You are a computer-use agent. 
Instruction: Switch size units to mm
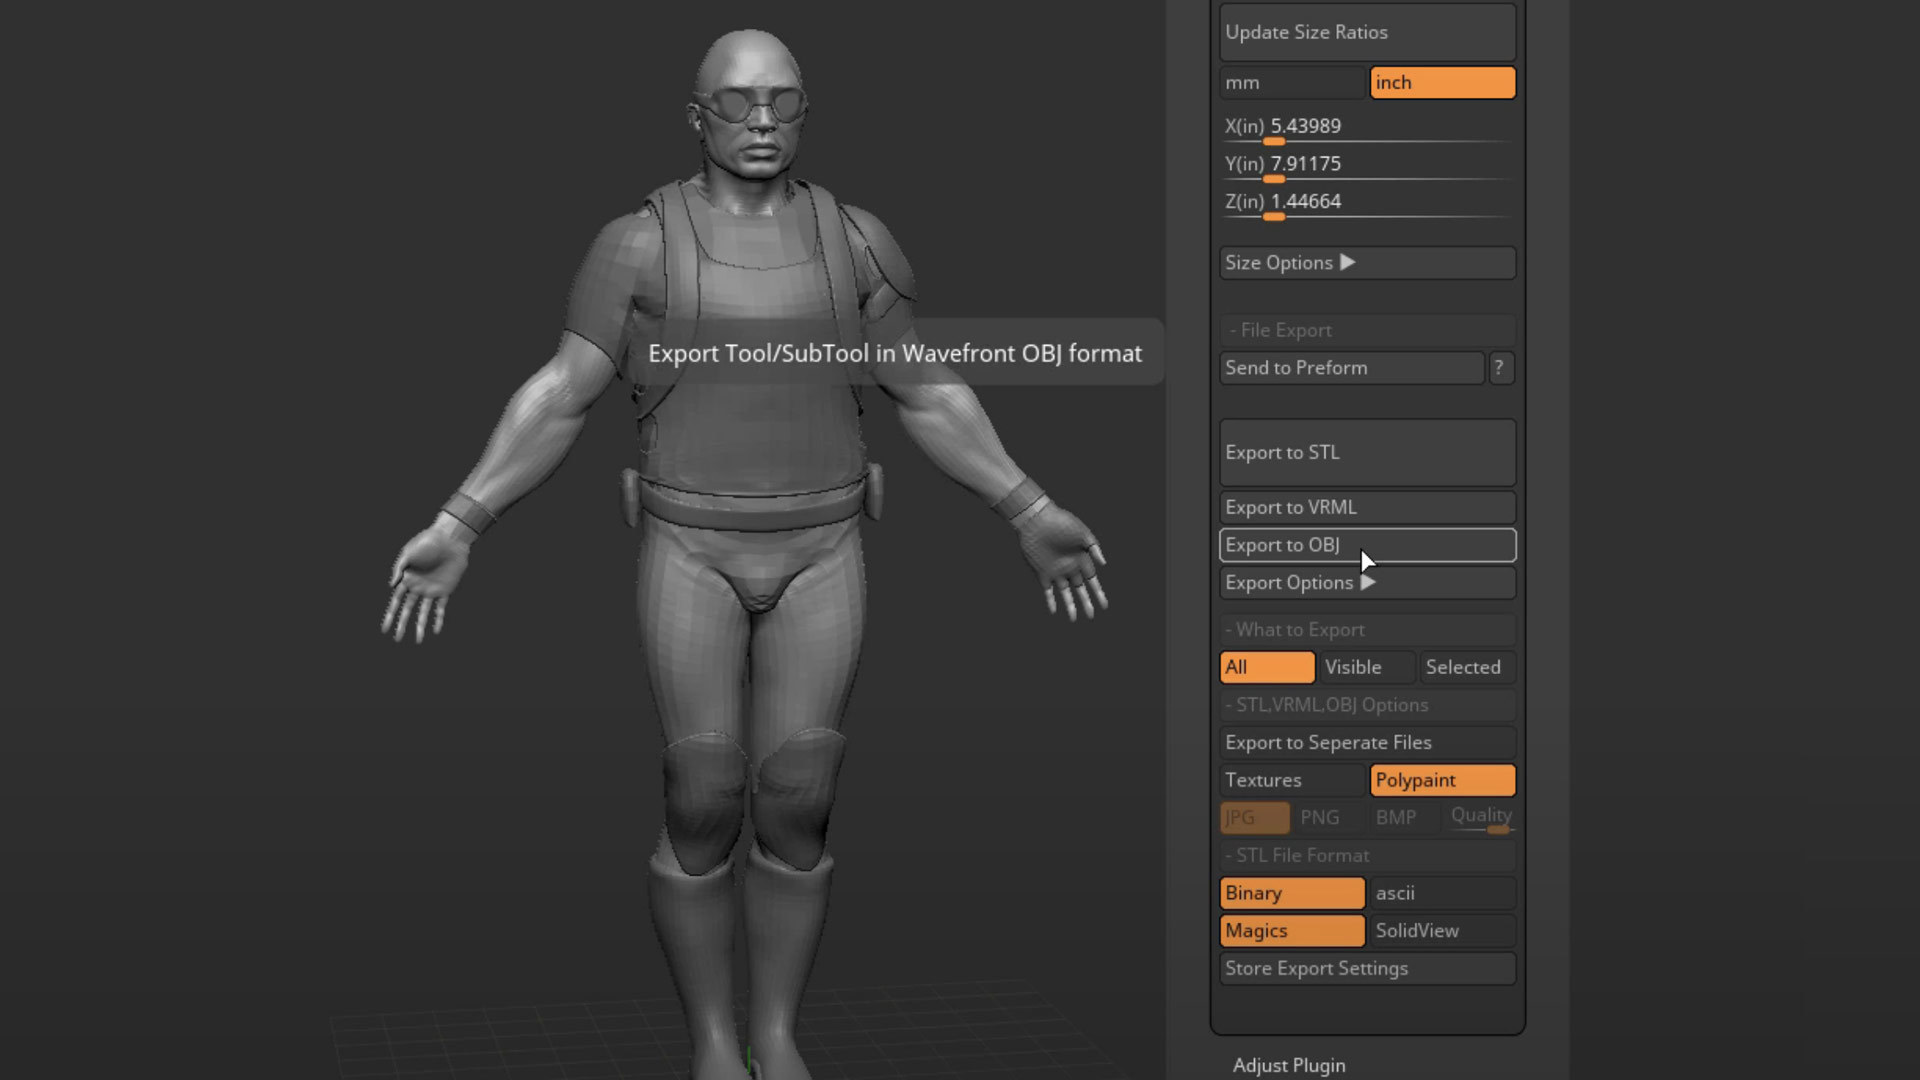tap(1292, 83)
